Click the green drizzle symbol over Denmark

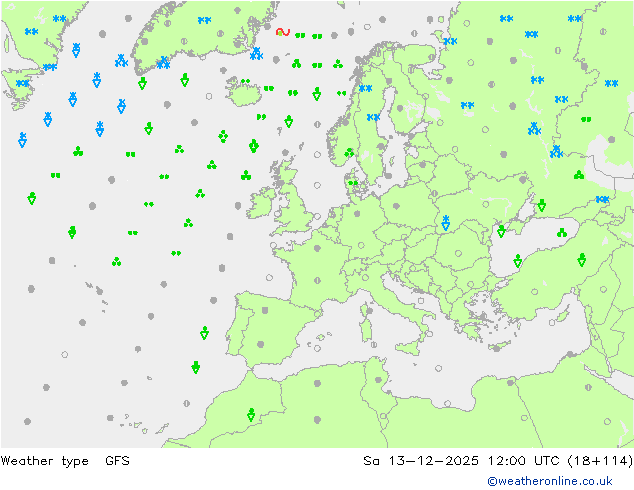[353, 183]
